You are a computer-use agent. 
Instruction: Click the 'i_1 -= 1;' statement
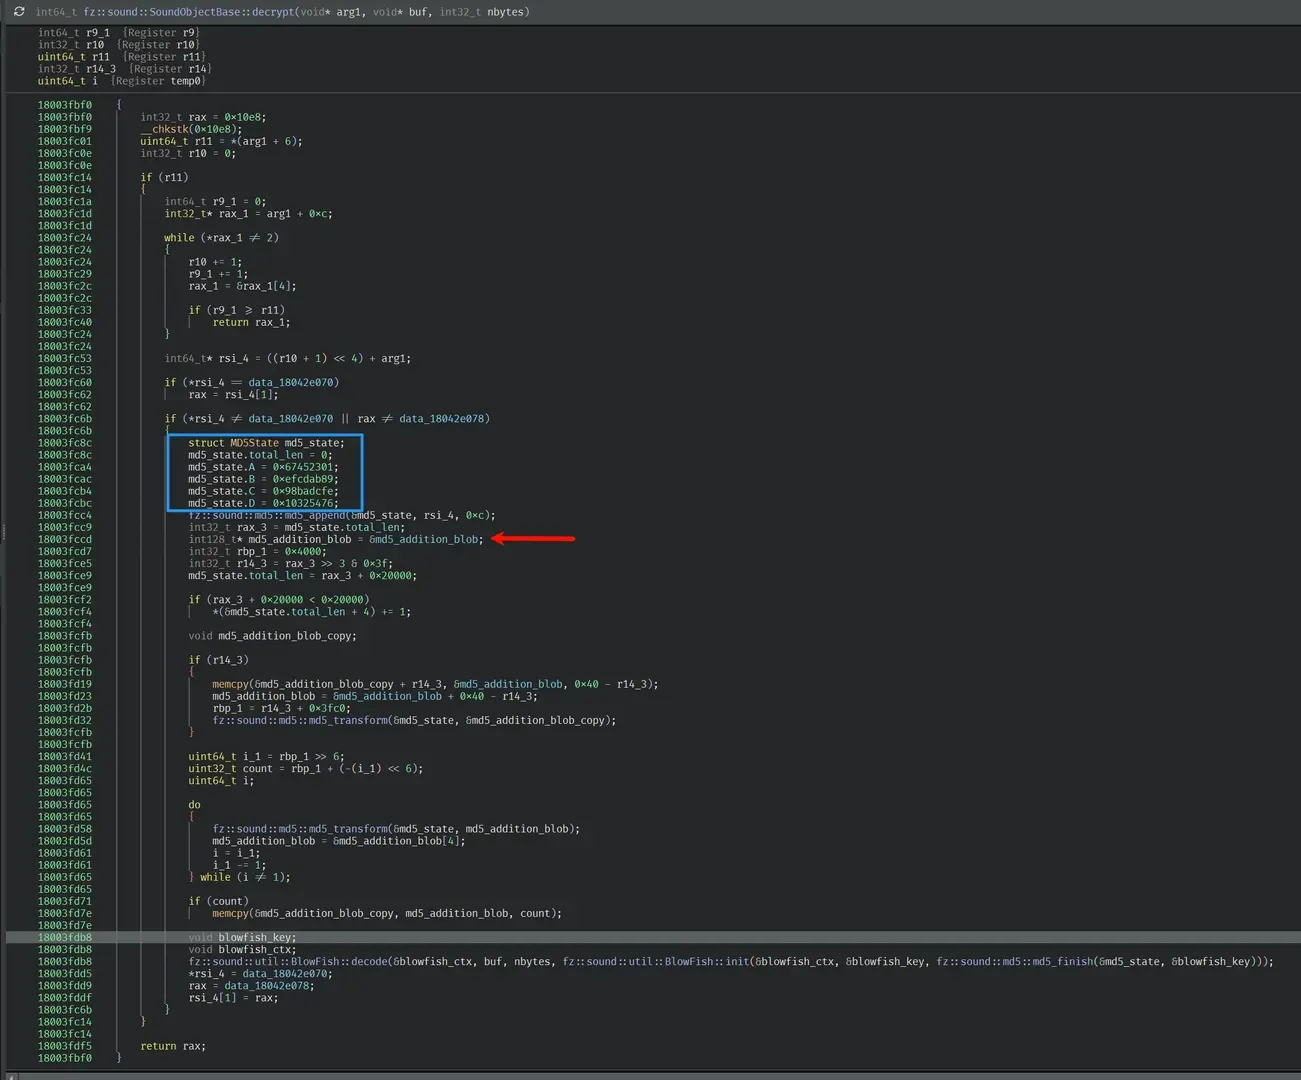239,865
